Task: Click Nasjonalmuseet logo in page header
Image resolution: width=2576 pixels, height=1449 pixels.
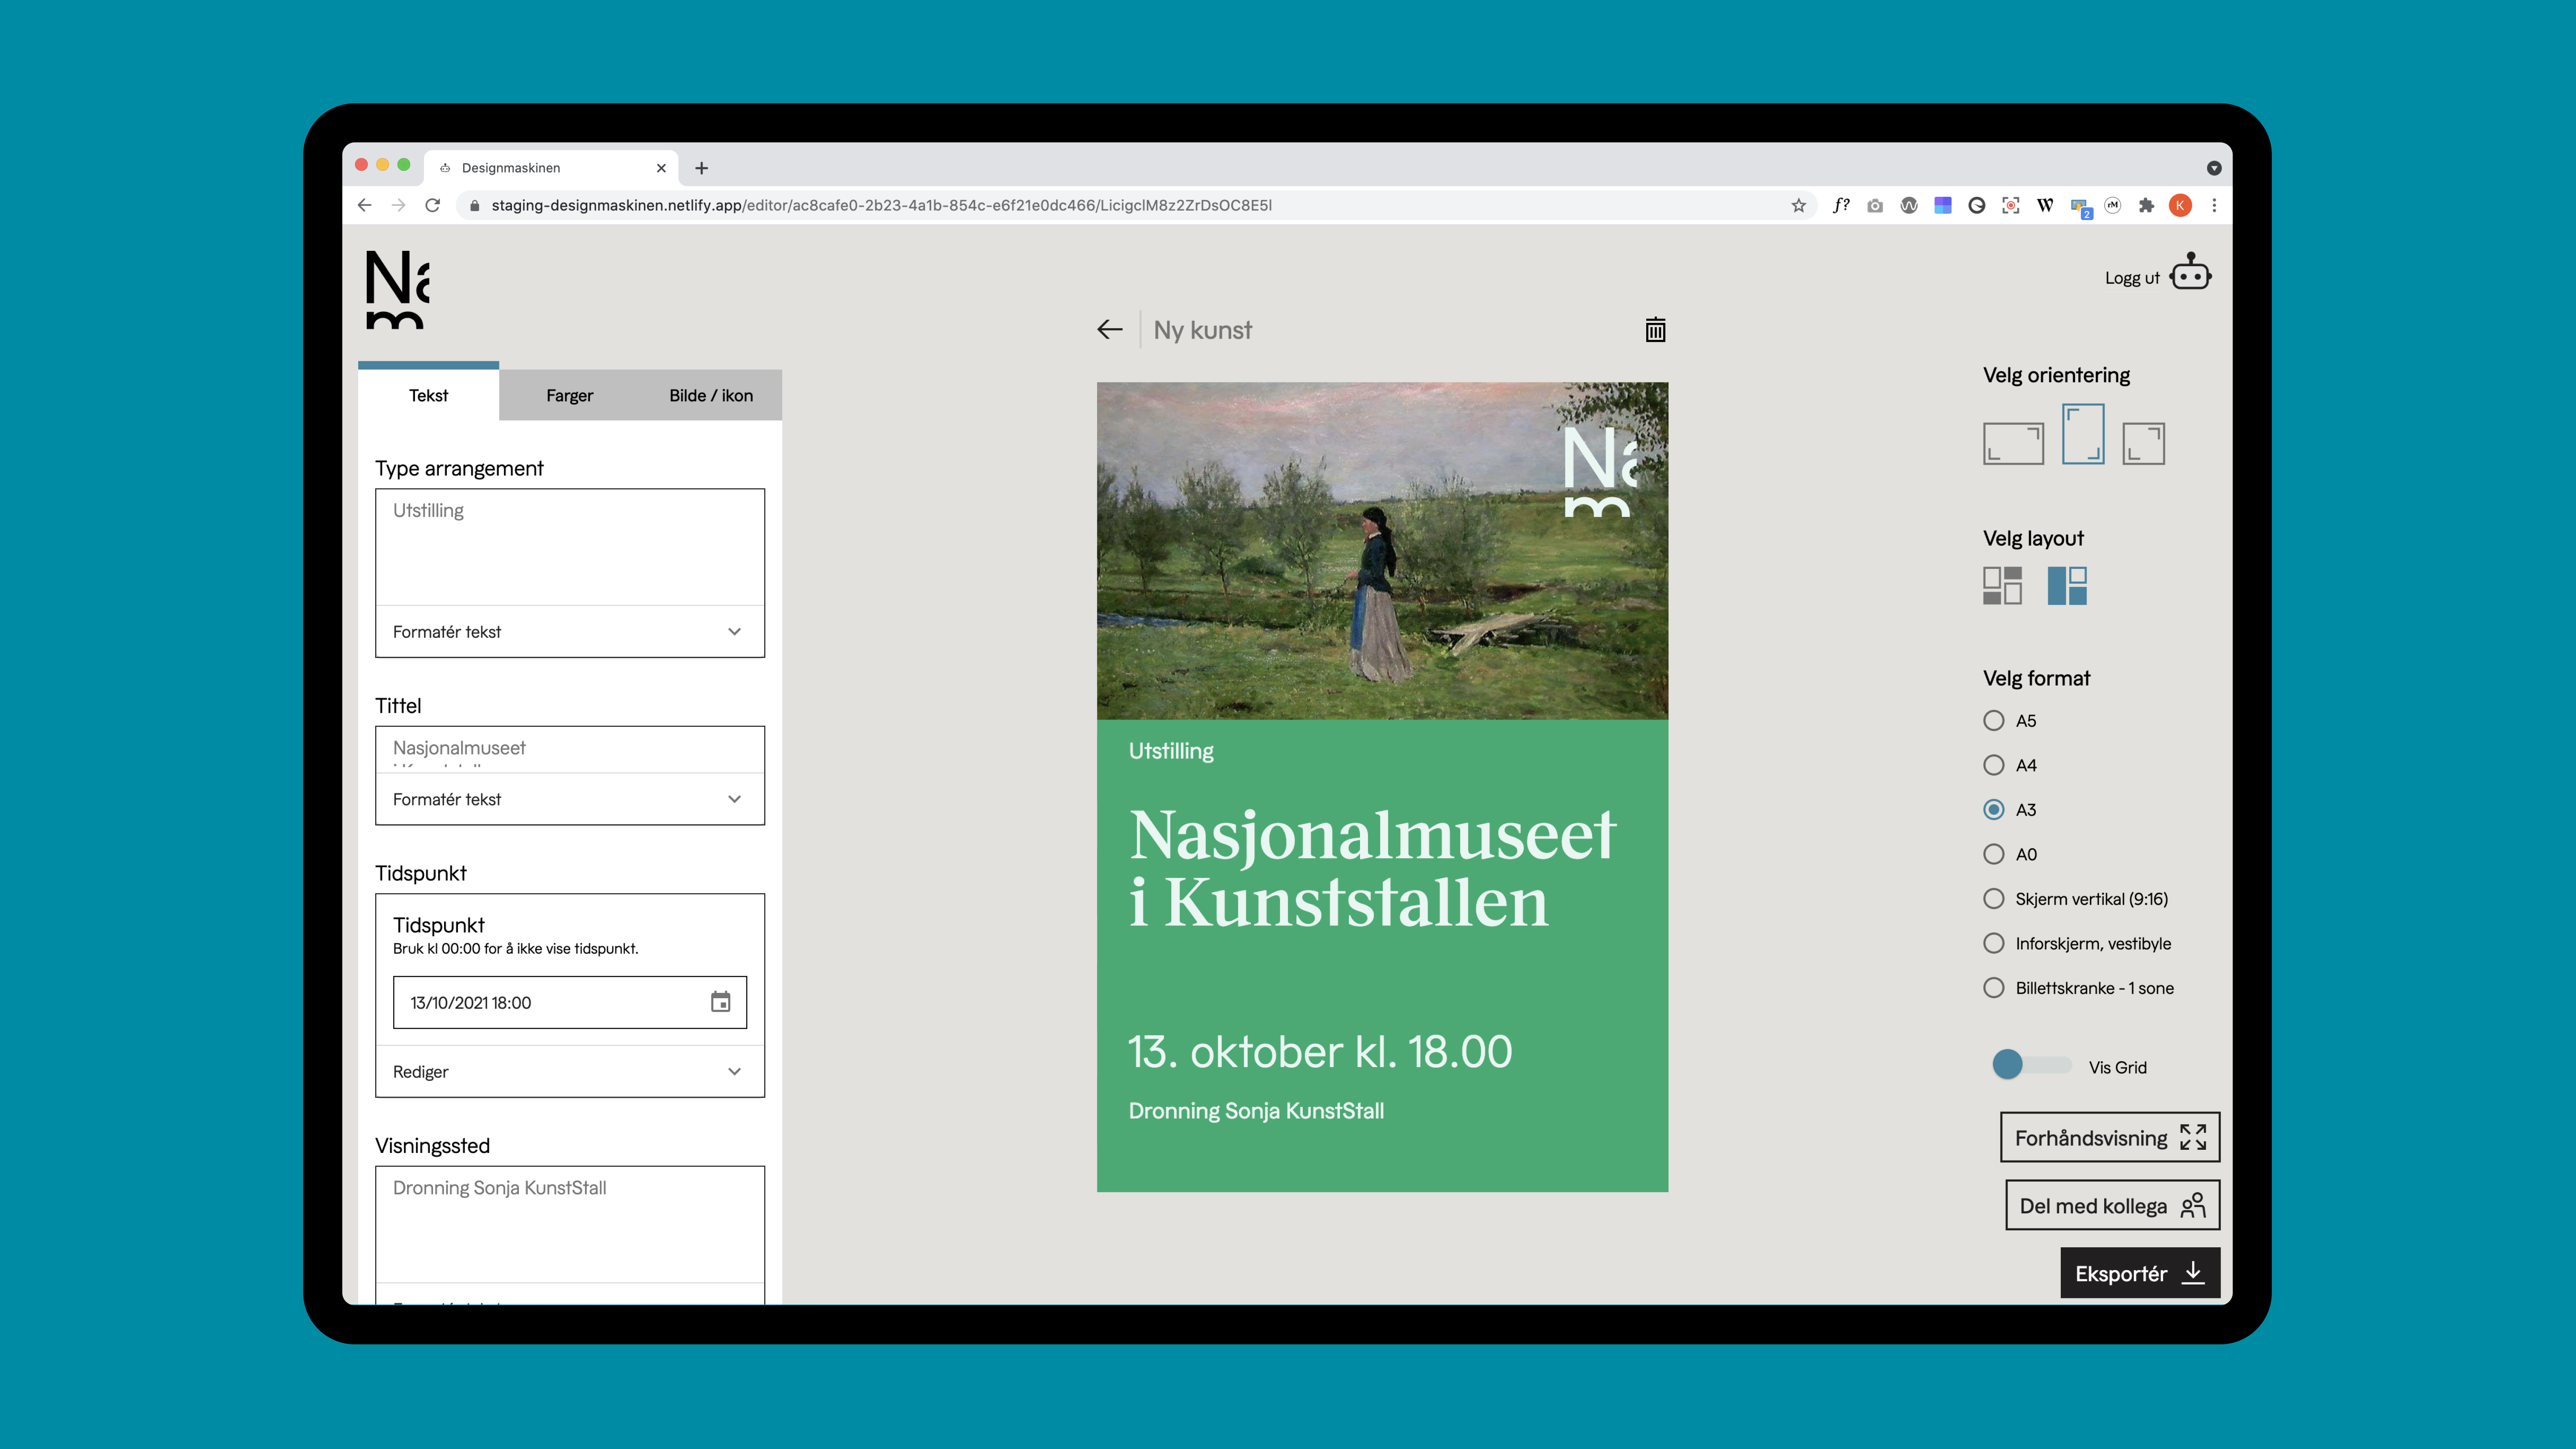Action: [x=397, y=289]
